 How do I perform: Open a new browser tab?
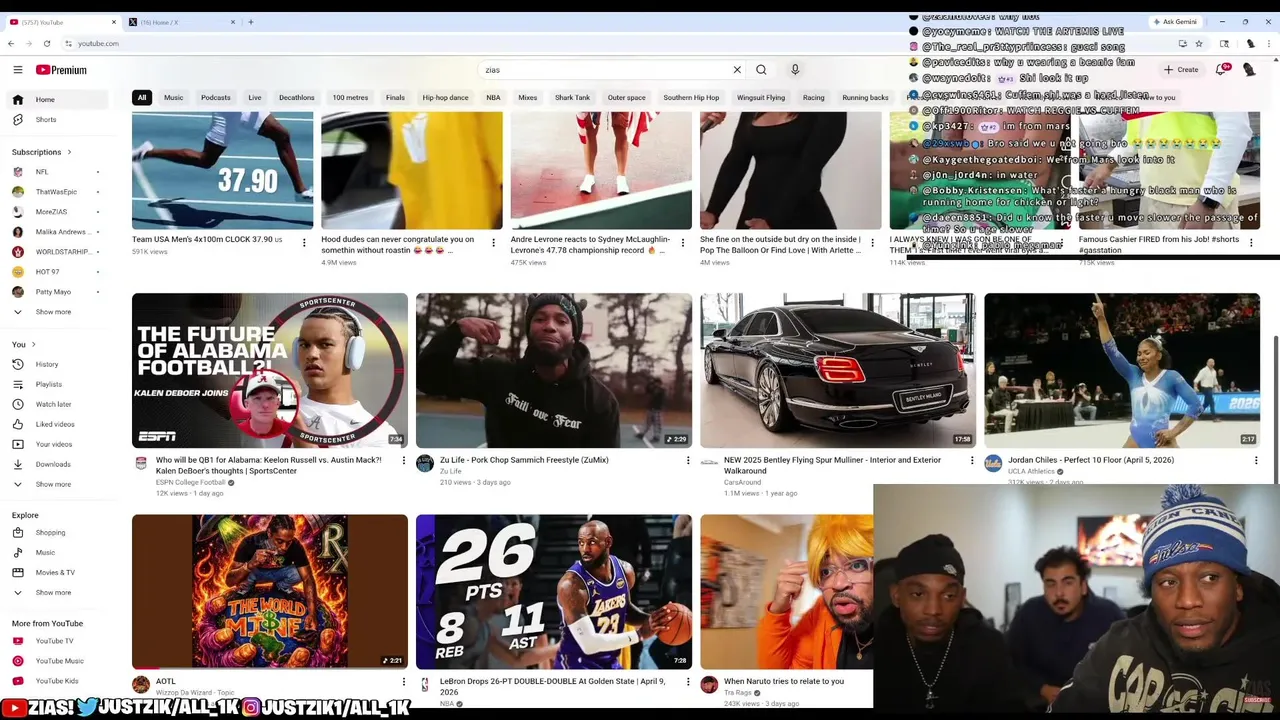click(250, 22)
